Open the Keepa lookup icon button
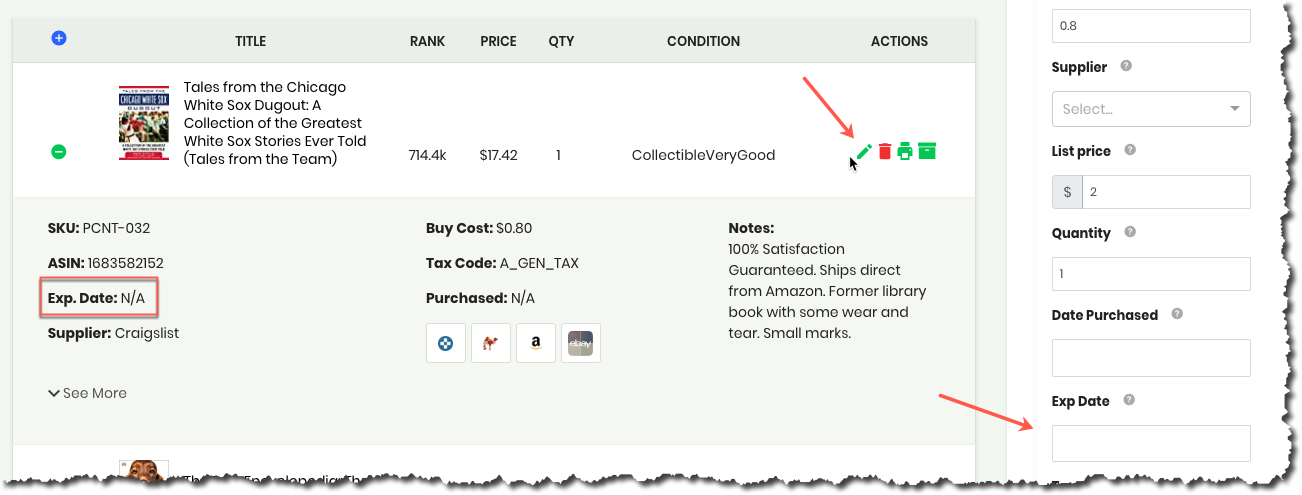The height and width of the screenshot is (495, 1302). point(446,343)
